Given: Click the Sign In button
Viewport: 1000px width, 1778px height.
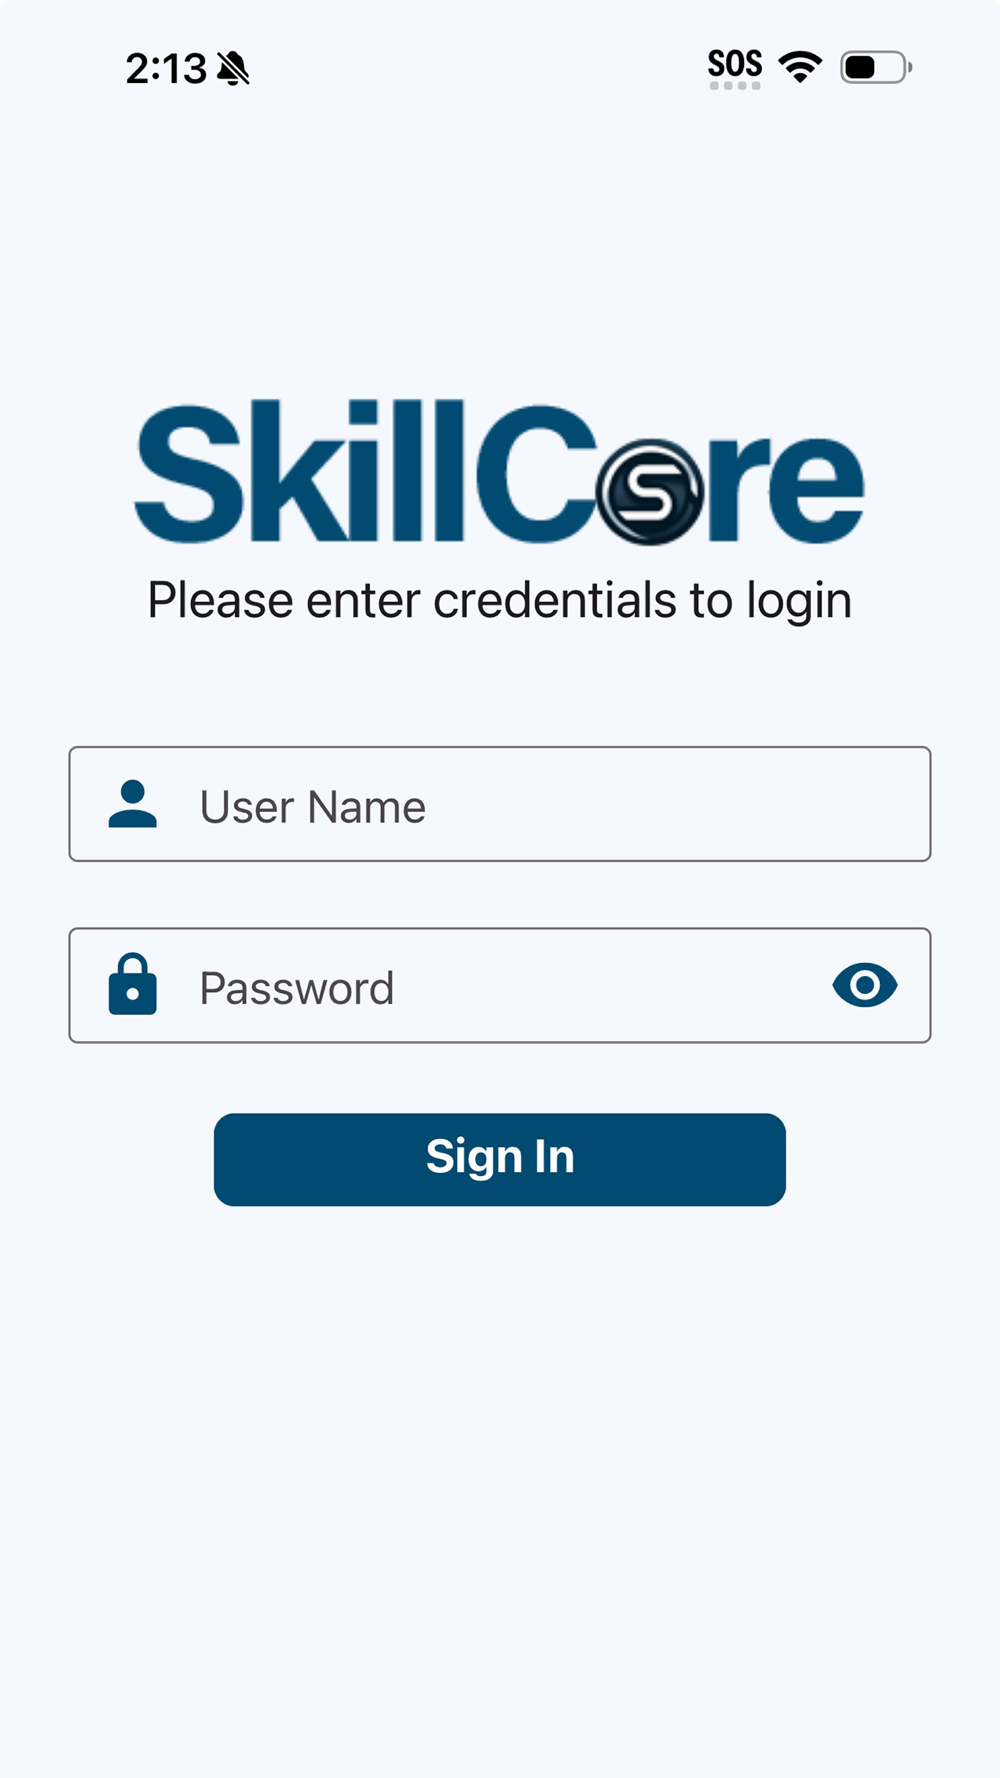Looking at the screenshot, I should [x=500, y=1159].
